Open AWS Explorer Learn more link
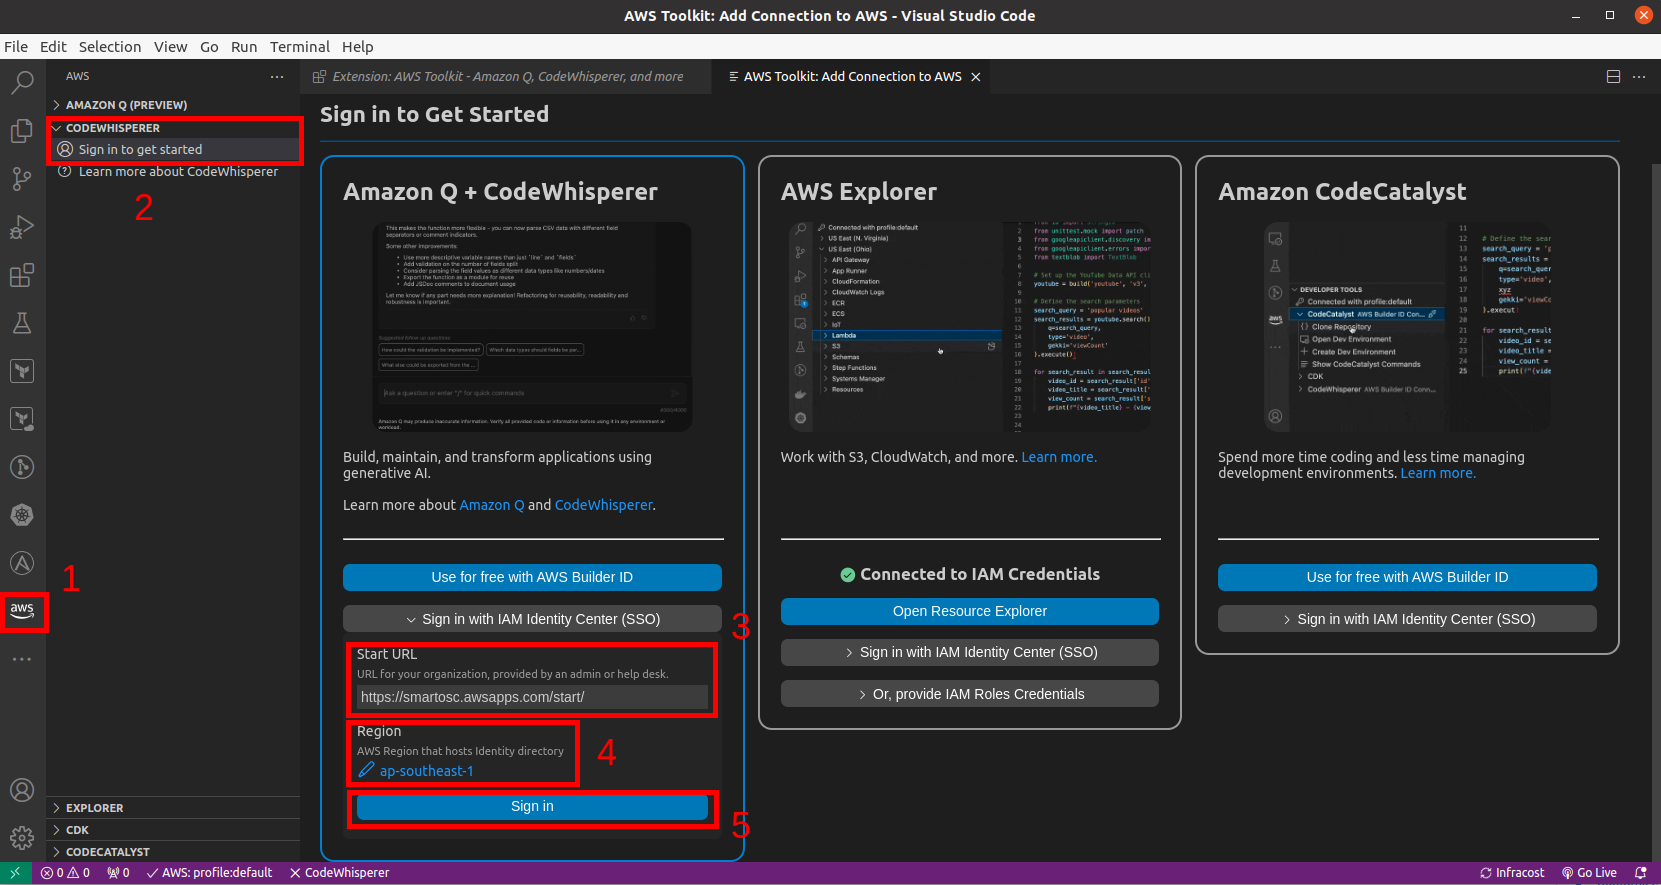Viewport: 1661px width, 885px height. point(1059,457)
